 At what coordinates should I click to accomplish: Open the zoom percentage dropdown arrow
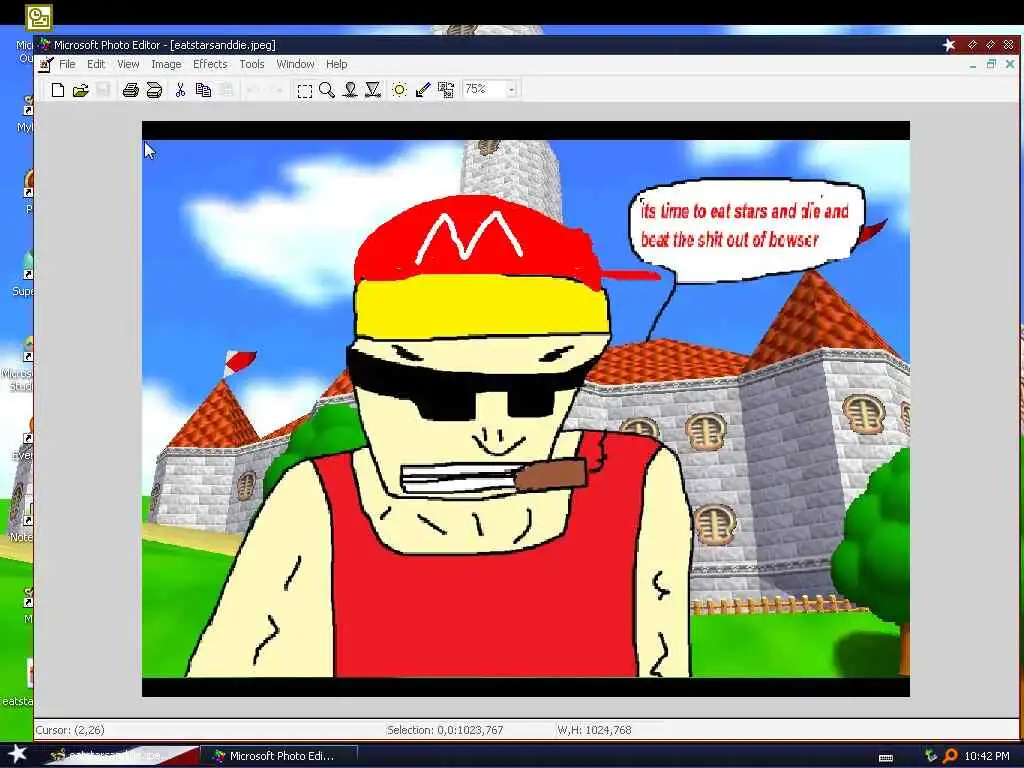(x=512, y=90)
